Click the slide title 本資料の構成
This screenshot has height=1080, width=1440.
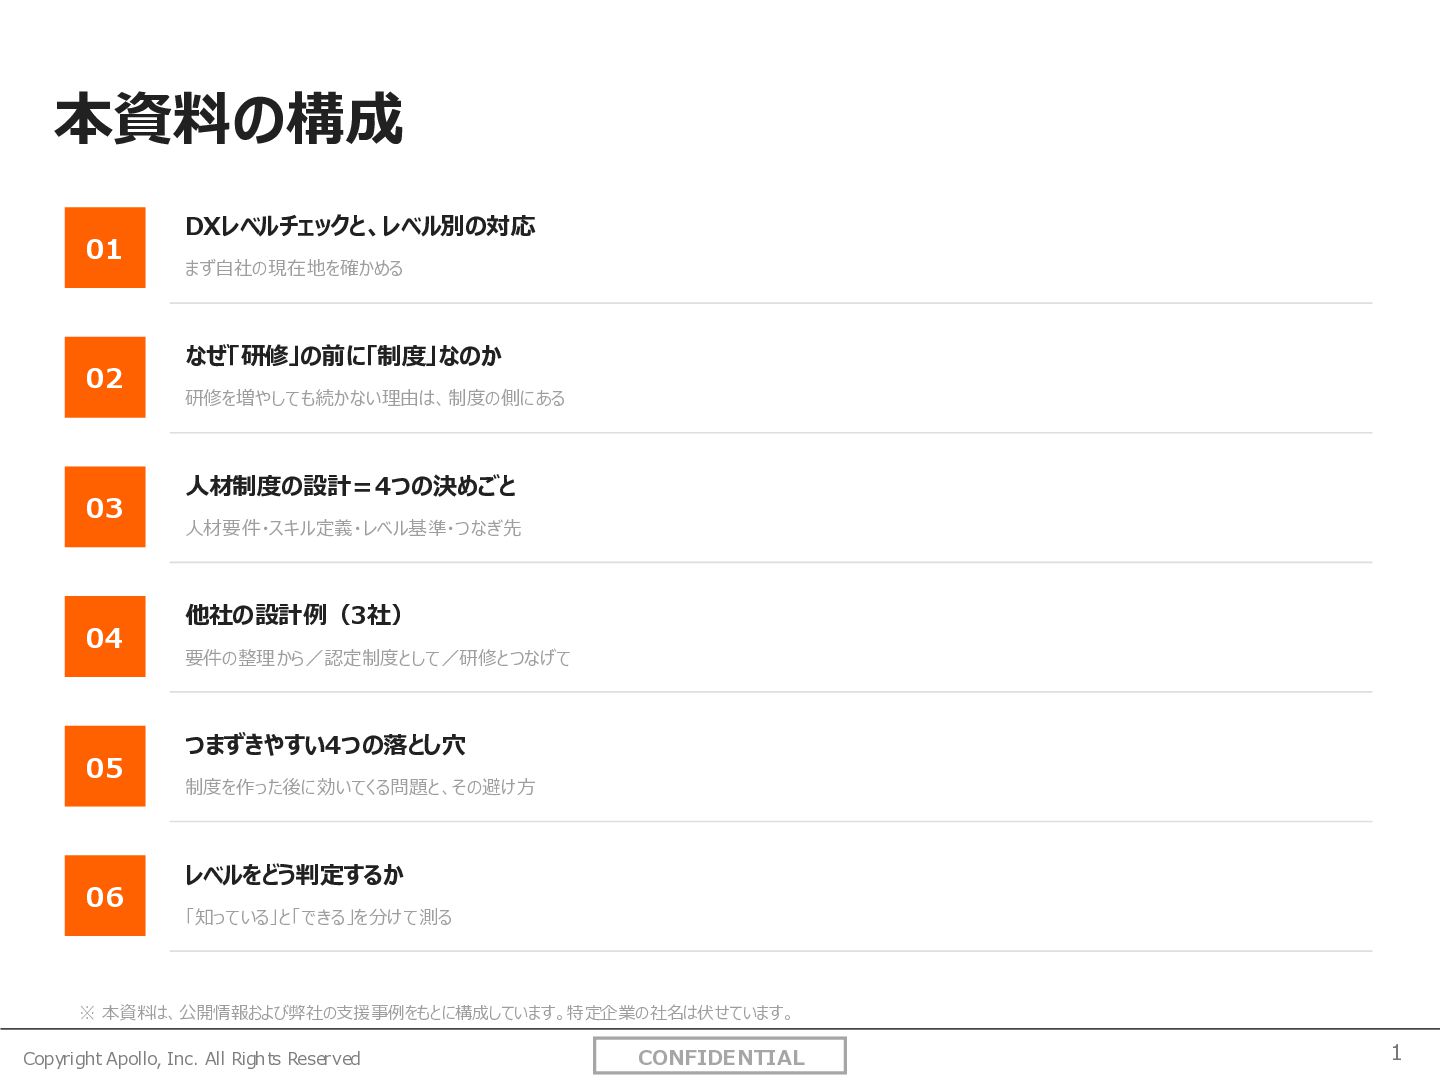tap(229, 119)
